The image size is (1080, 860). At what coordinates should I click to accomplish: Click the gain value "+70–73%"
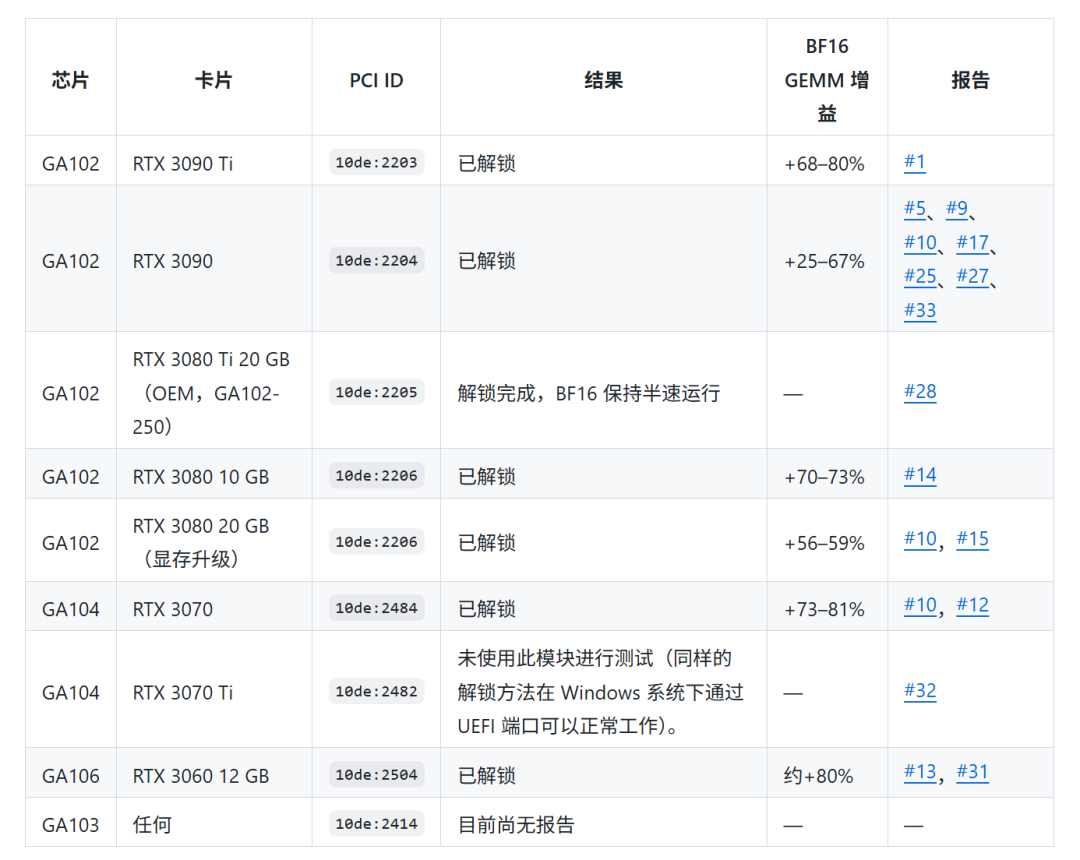[x=824, y=476]
